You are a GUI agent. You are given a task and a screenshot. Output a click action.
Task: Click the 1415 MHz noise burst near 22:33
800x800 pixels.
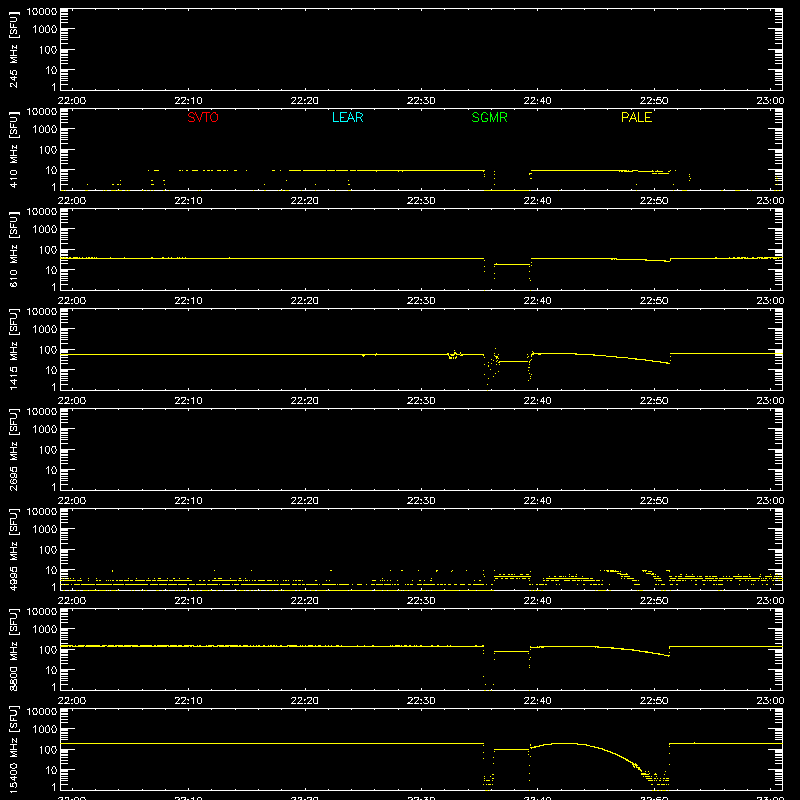[454, 354]
